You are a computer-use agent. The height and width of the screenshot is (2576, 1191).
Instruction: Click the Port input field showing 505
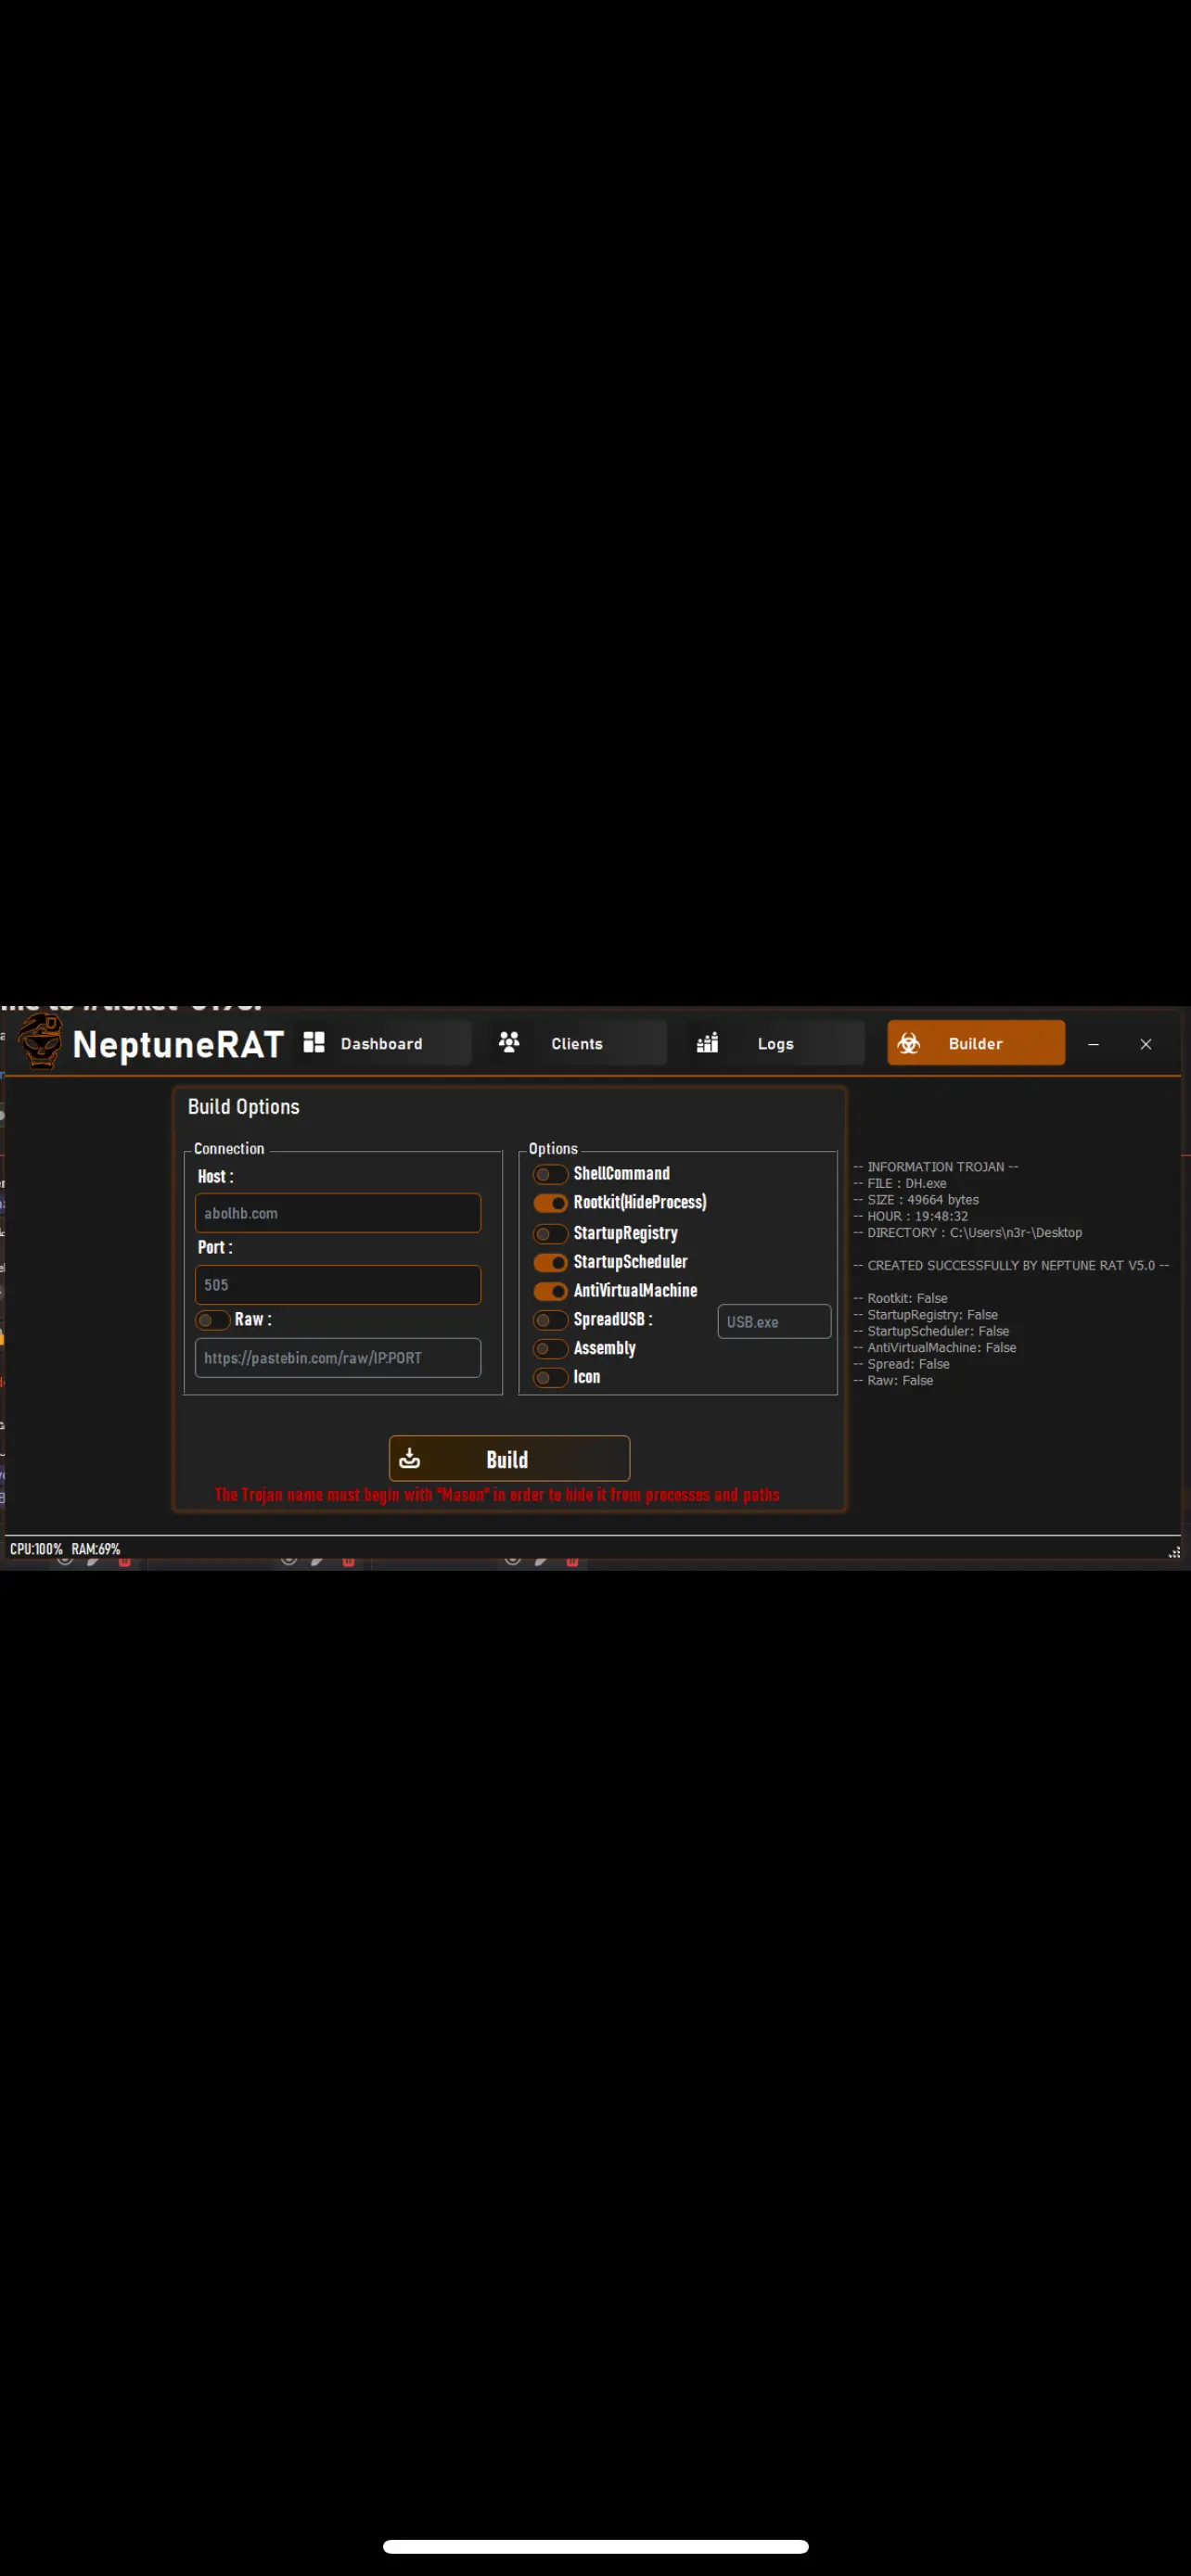[x=338, y=1285]
